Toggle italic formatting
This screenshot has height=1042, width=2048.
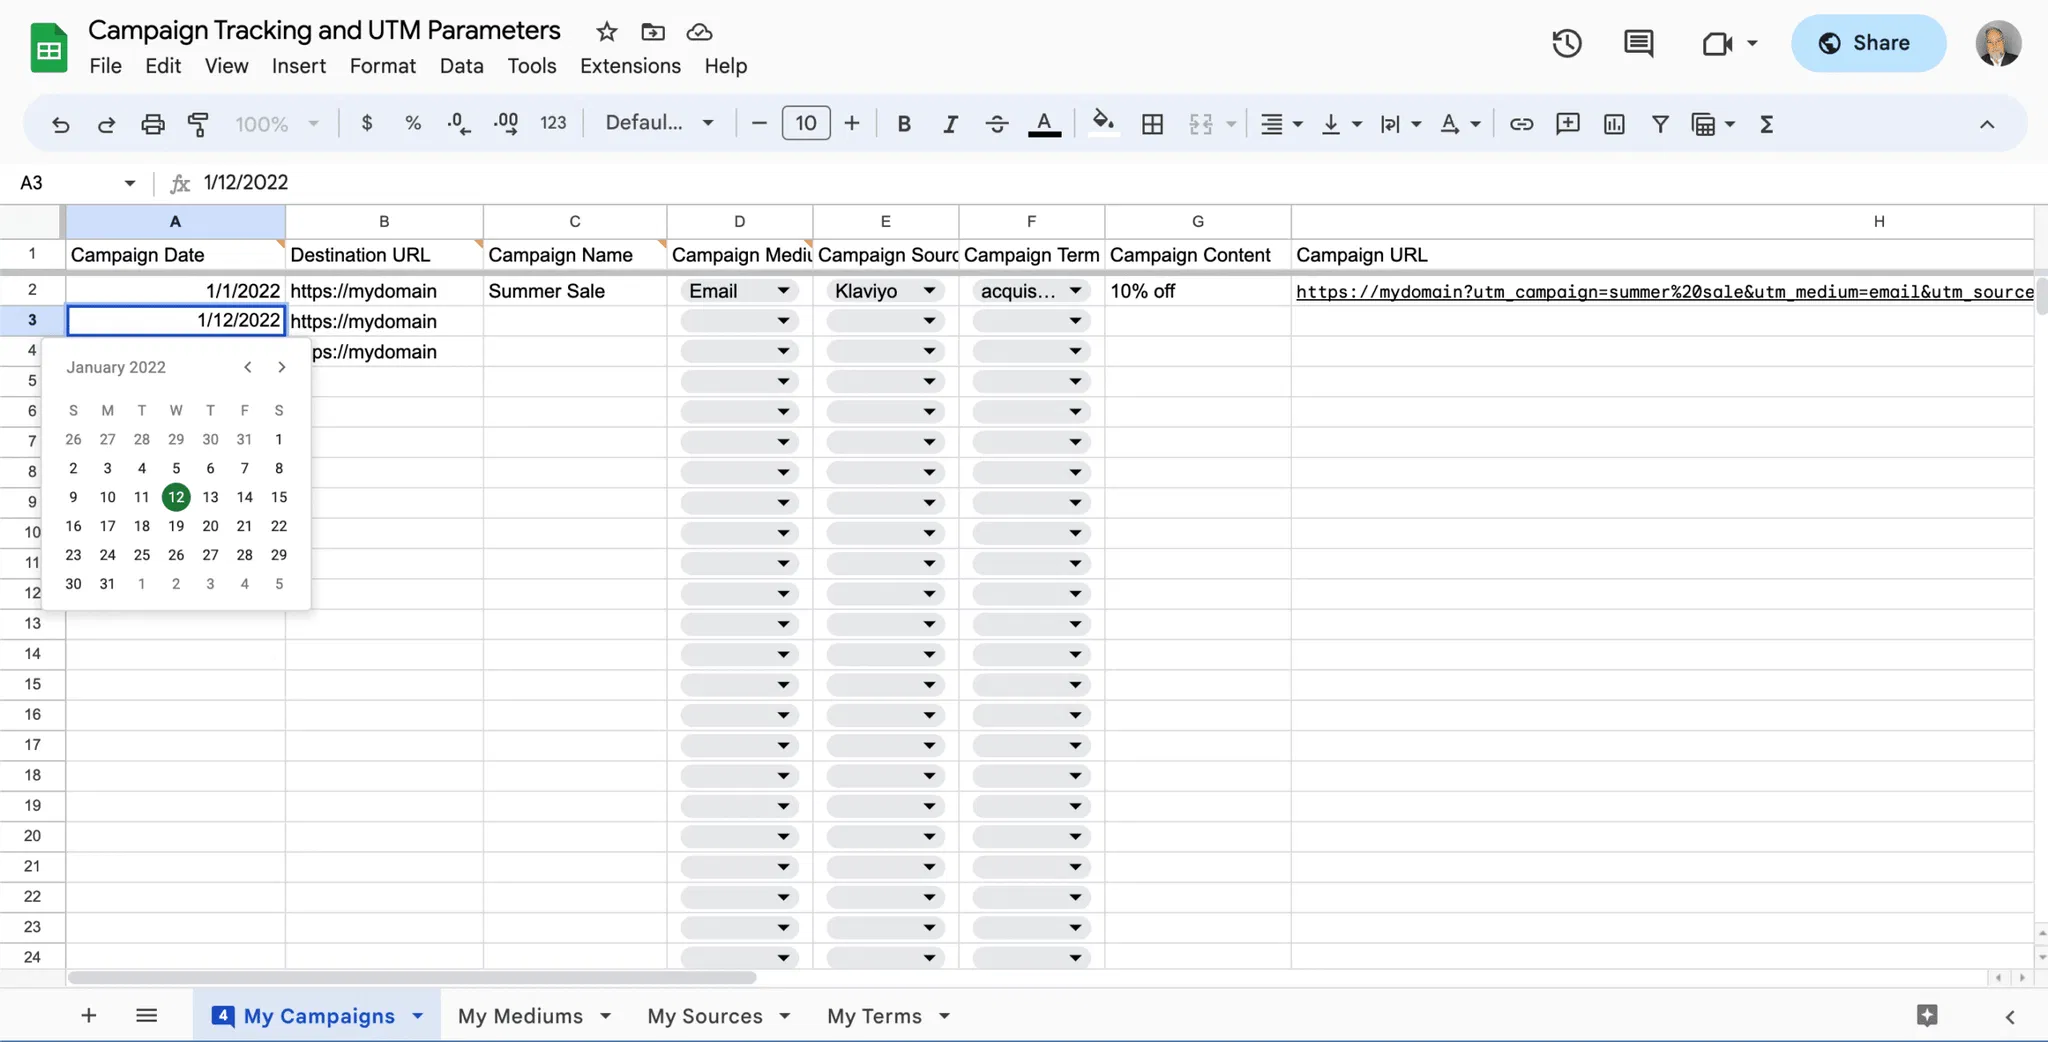(x=949, y=124)
